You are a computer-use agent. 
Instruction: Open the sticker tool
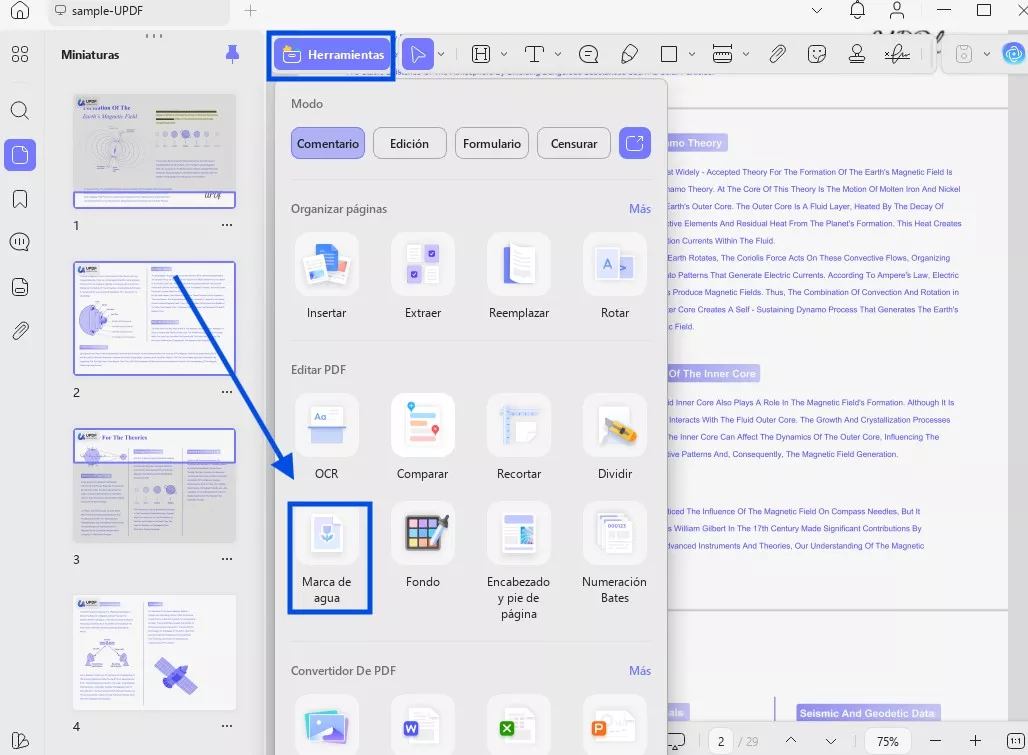tap(817, 54)
